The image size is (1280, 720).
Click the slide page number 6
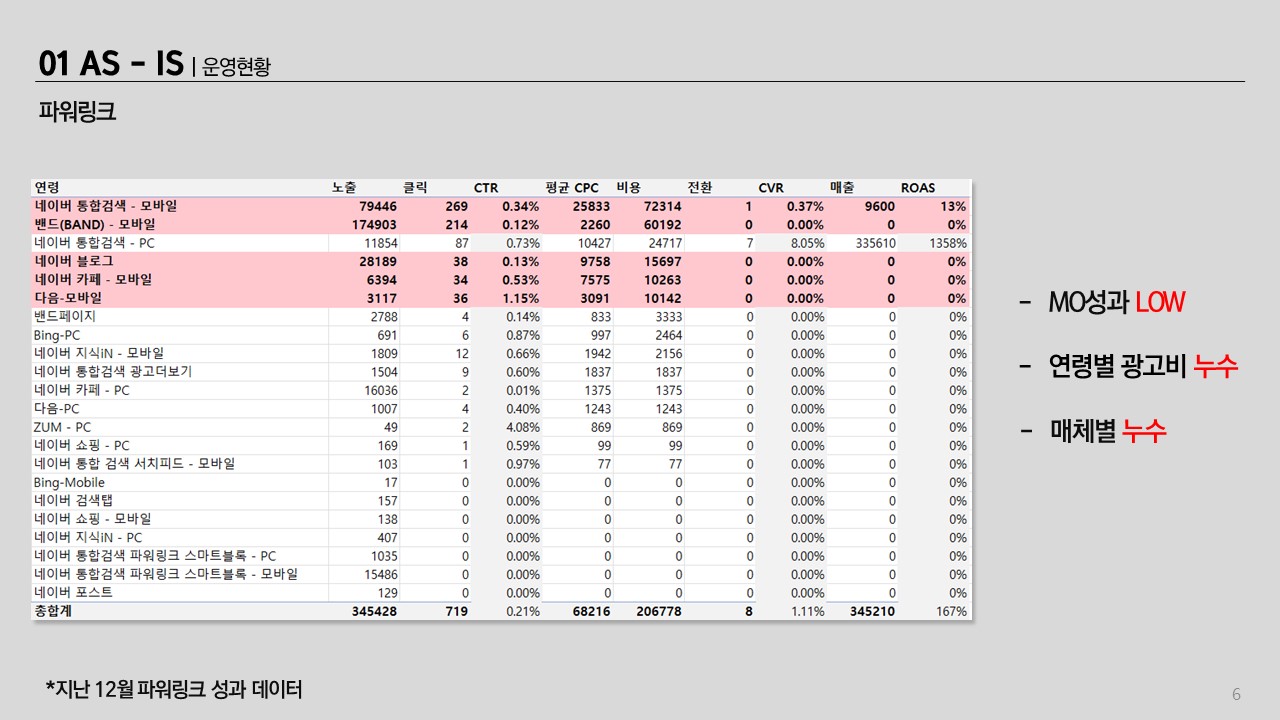pyautogui.click(x=1236, y=694)
